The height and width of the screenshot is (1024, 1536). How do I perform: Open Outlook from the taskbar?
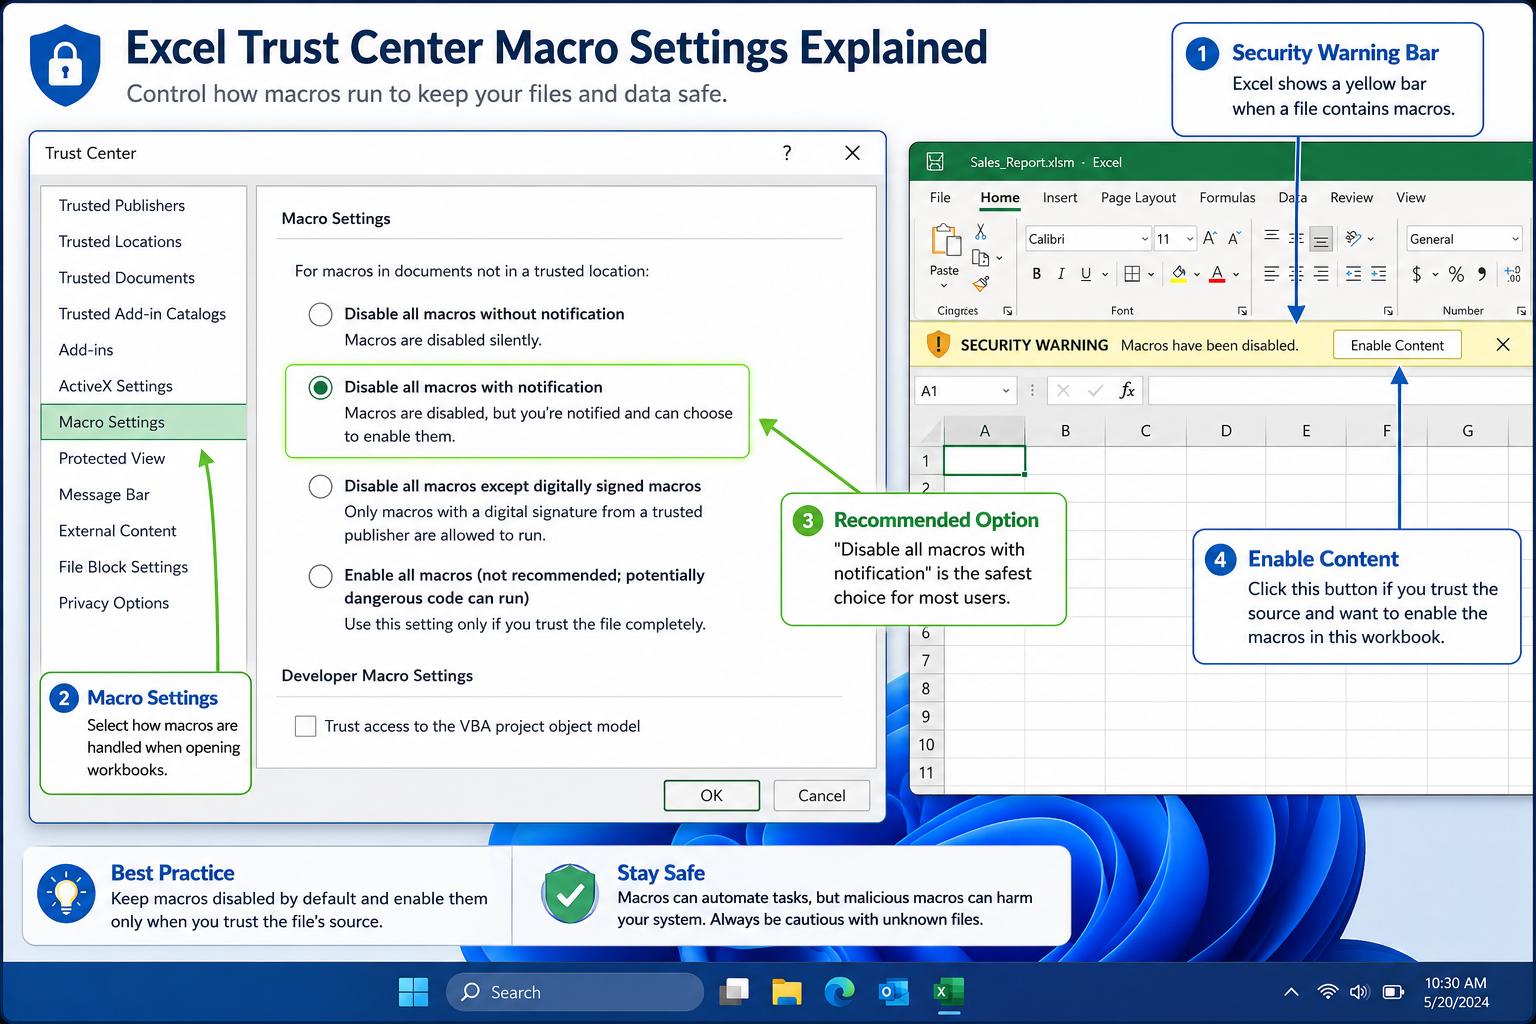click(x=893, y=992)
